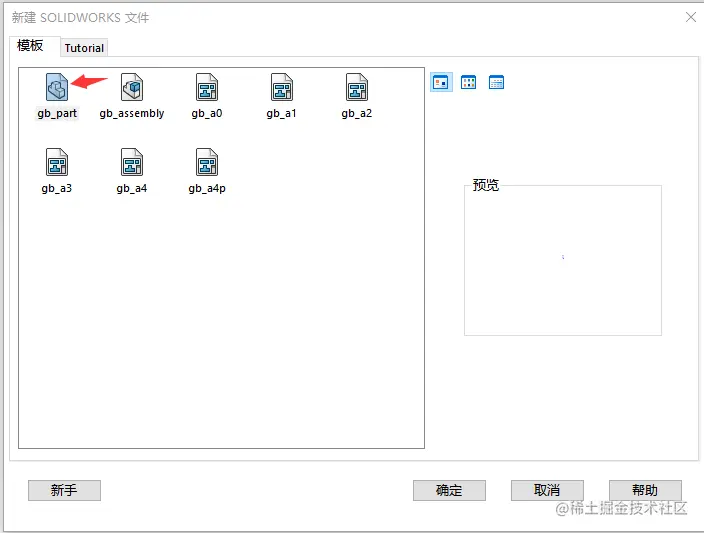
Task: Open the 模板 tab
Action: pos(34,46)
